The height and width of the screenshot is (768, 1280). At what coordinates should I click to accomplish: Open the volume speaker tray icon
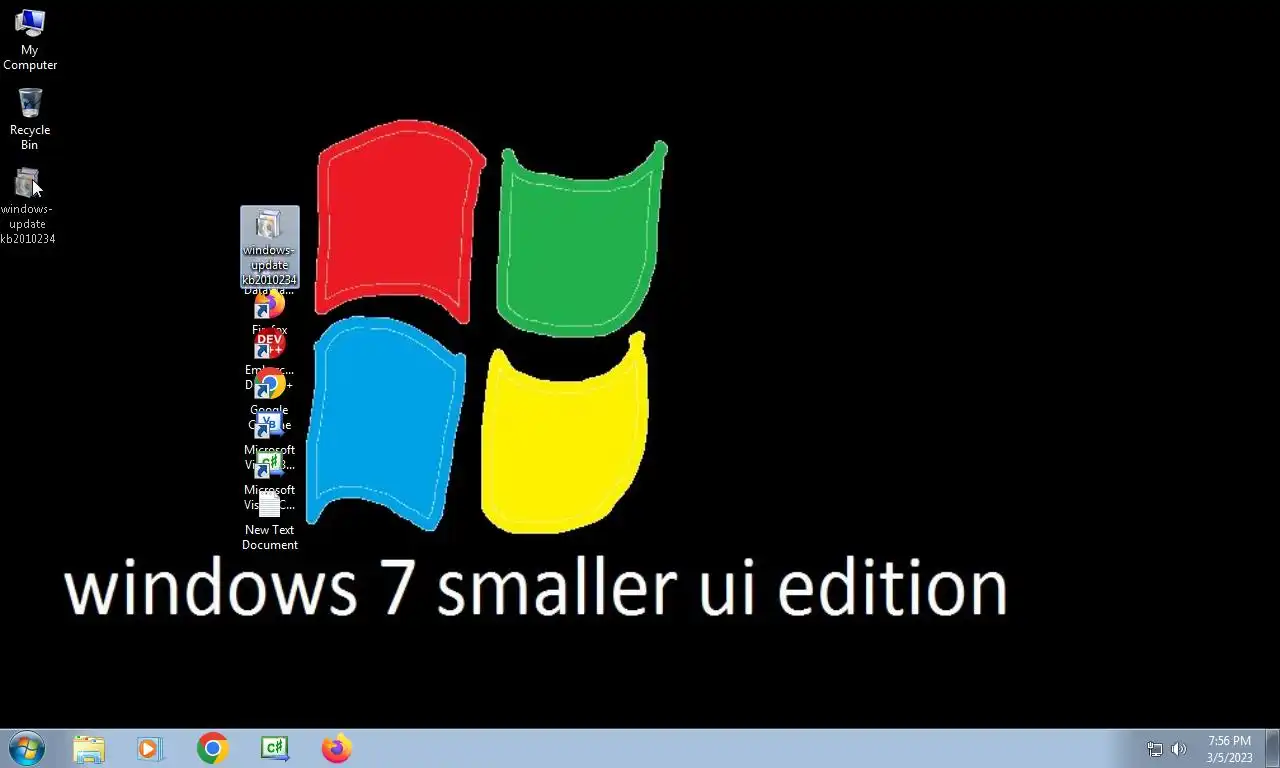1179,749
